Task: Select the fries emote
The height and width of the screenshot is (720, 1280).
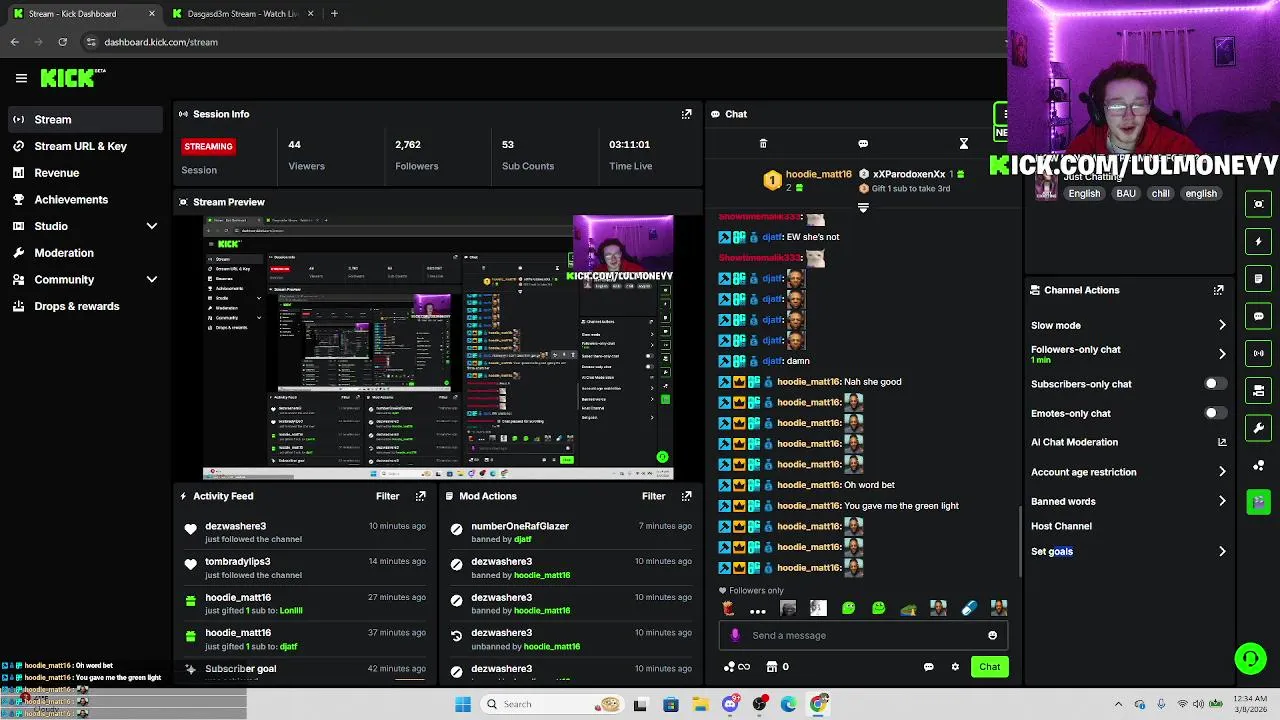Action: (x=728, y=608)
